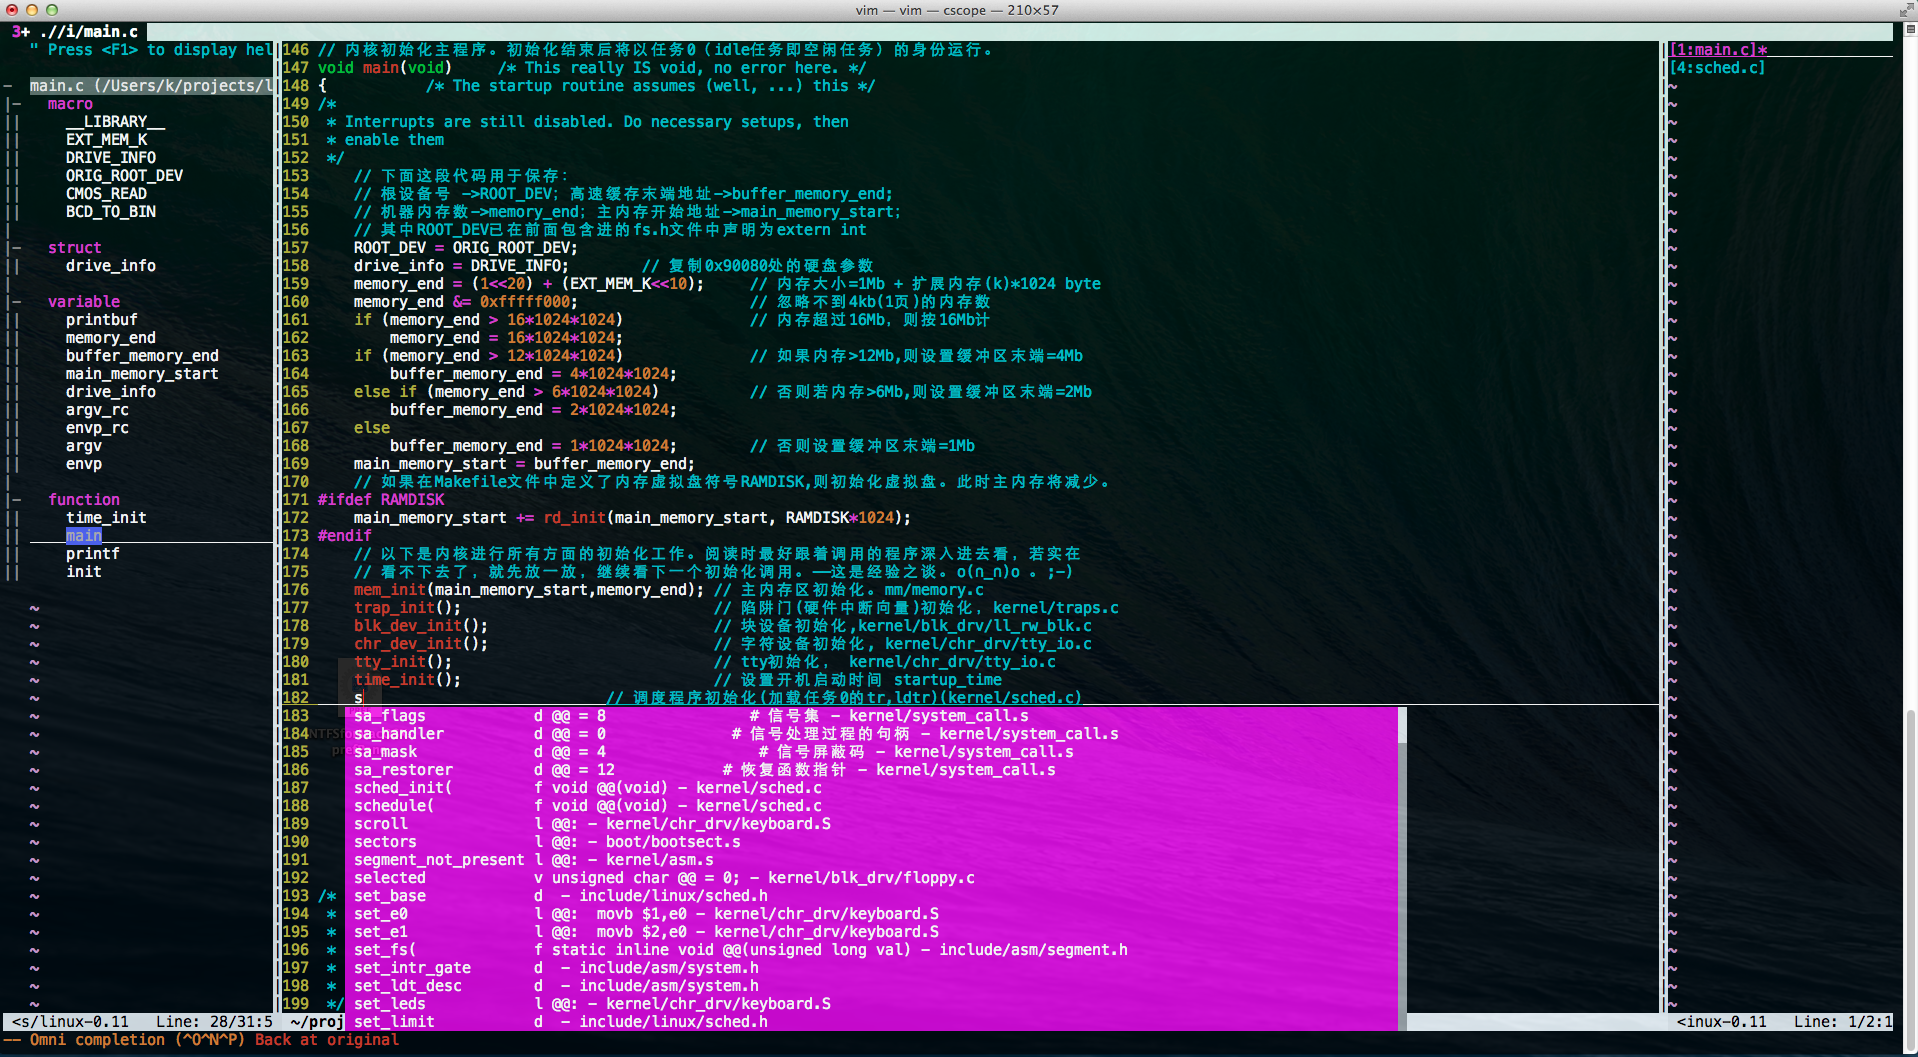The height and width of the screenshot is (1057, 1918).
Task: Select time_init in the function list
Action: pyautogui.click(x=106, y=518)
